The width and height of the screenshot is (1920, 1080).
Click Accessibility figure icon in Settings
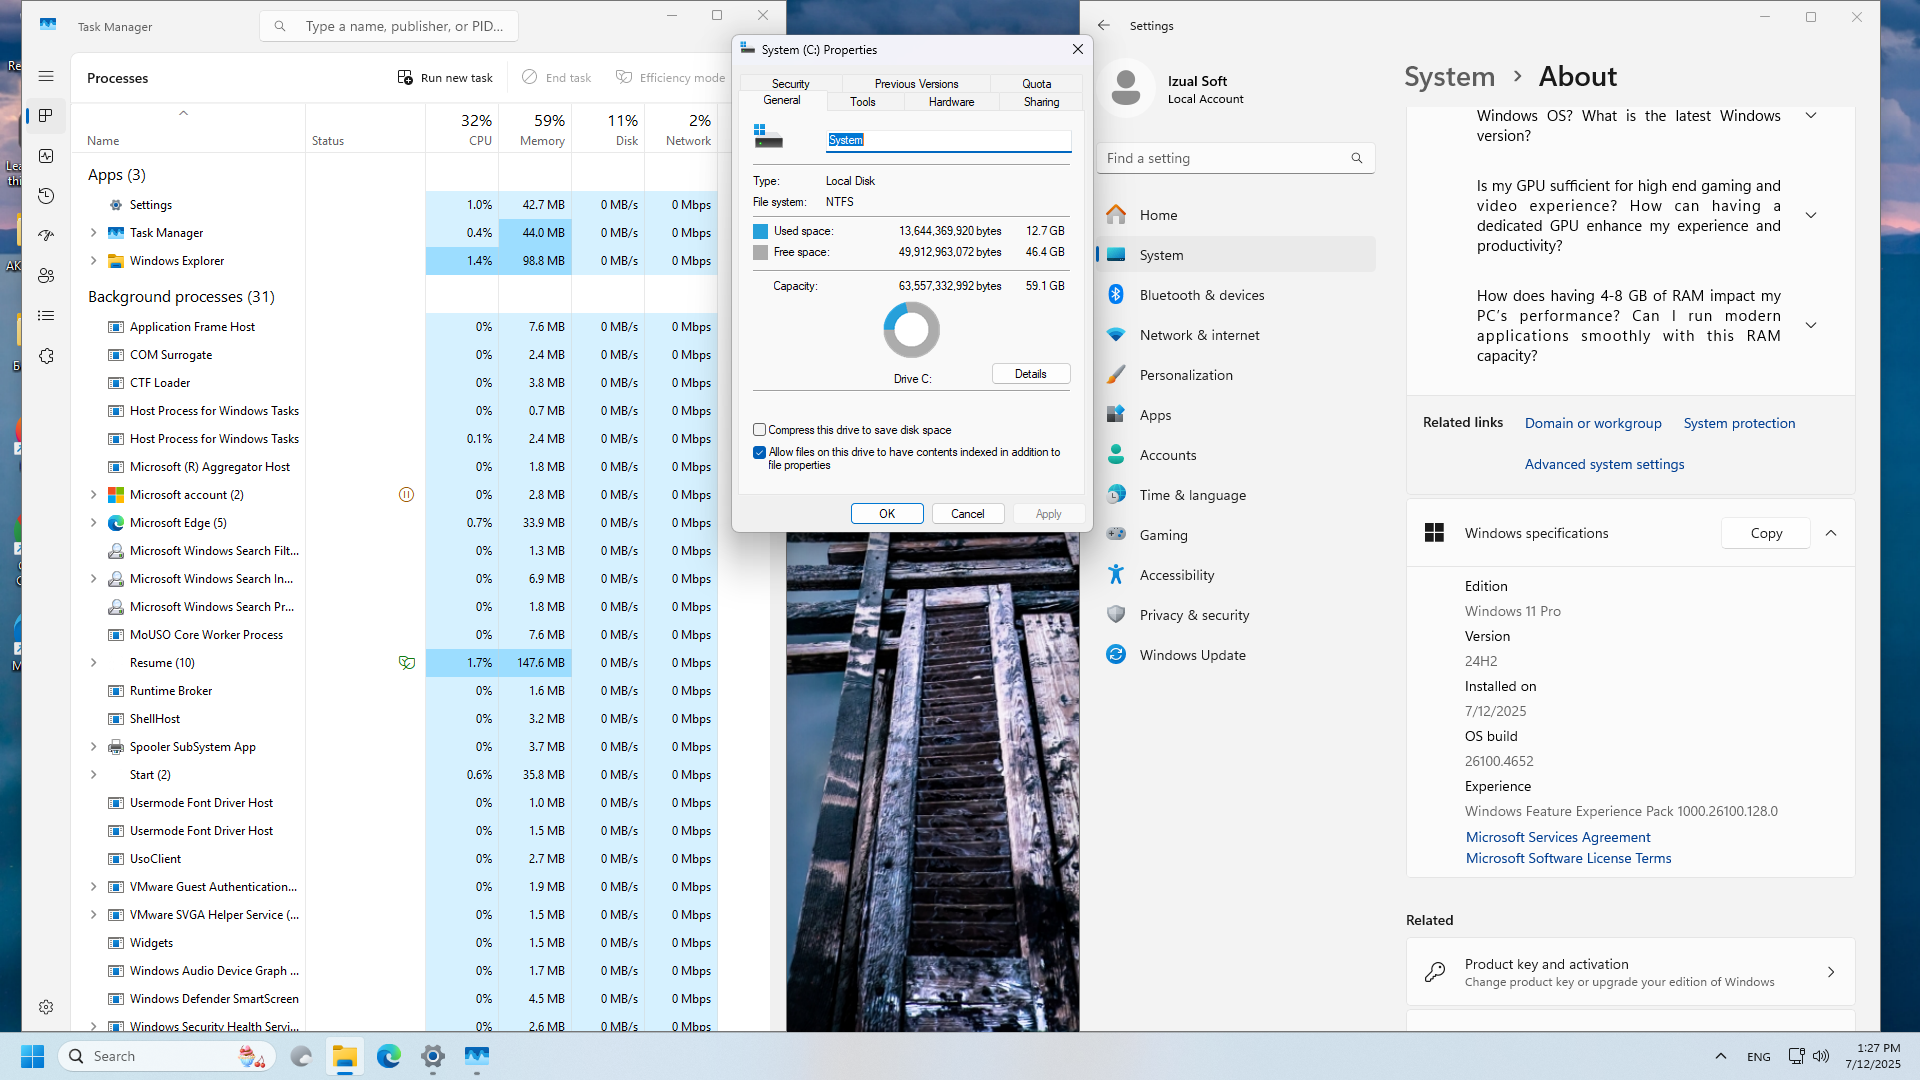coord(1116,574)
